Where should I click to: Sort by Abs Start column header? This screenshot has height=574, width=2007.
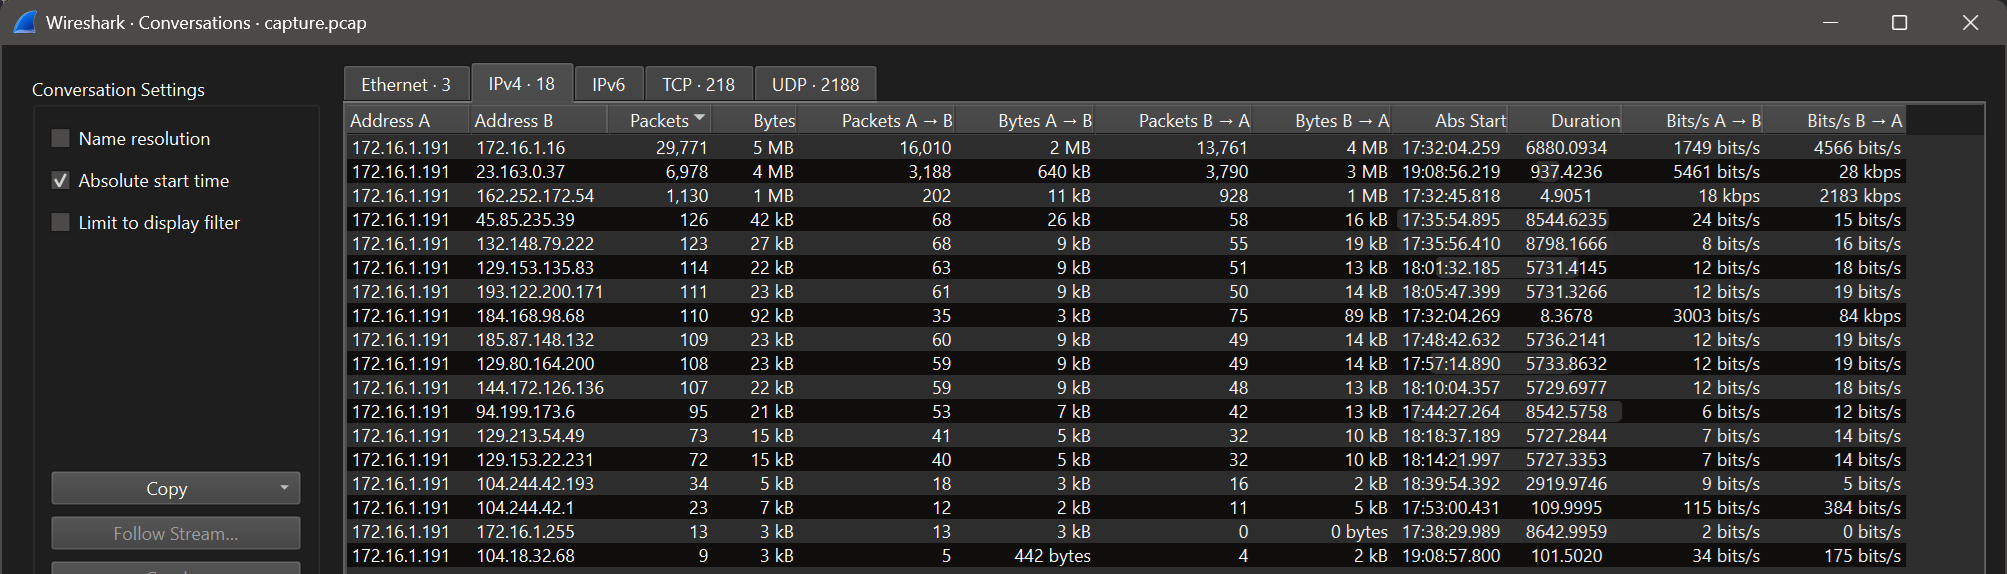pos(1450,120)
